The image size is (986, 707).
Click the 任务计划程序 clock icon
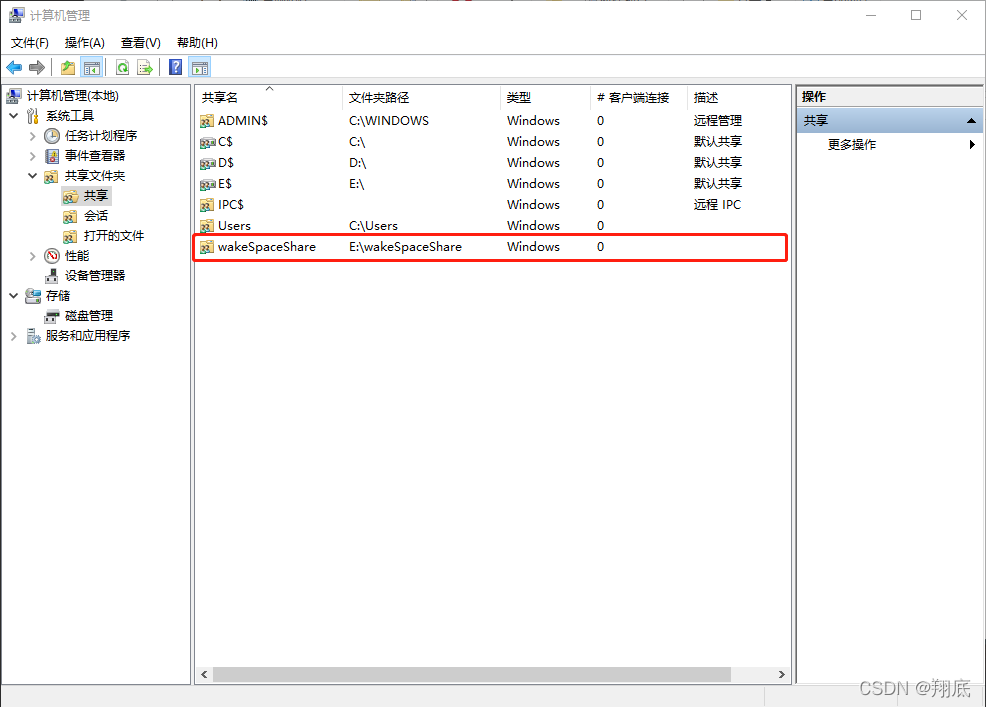click(52, 136)
